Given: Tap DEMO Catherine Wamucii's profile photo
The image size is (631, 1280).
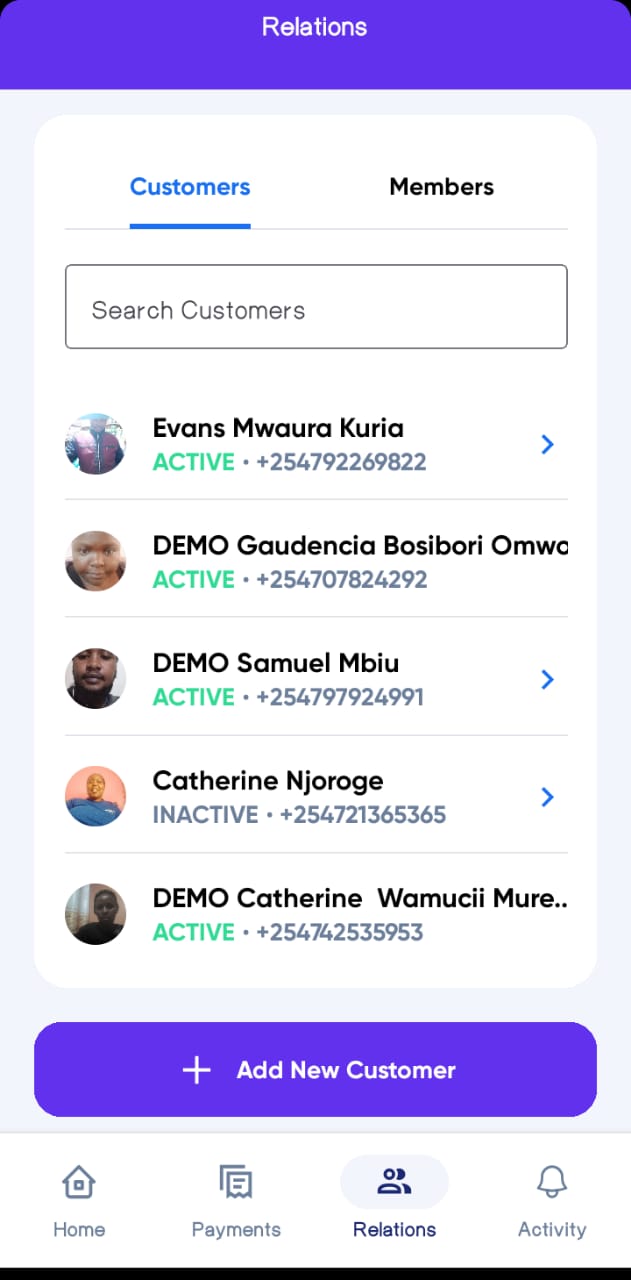Looking at the screenshot, I should (95, 914).
